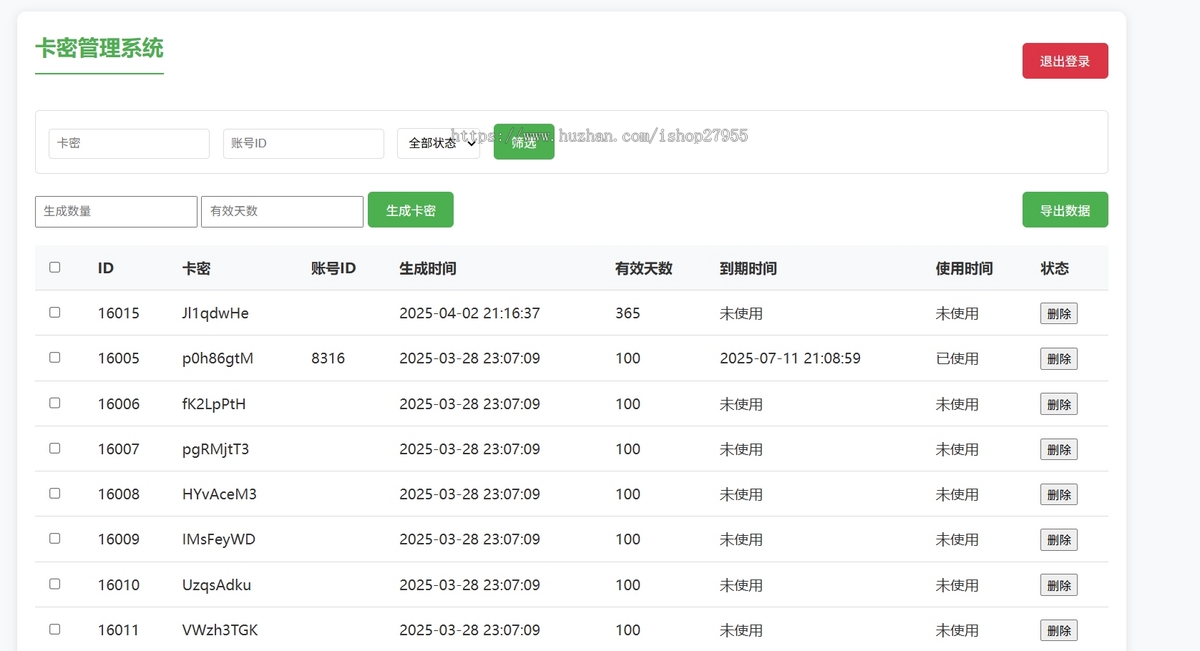Toggle the select-all checkbox in table header
The height and width of the screenshot is (651, 1200).
tap(55, 267)
